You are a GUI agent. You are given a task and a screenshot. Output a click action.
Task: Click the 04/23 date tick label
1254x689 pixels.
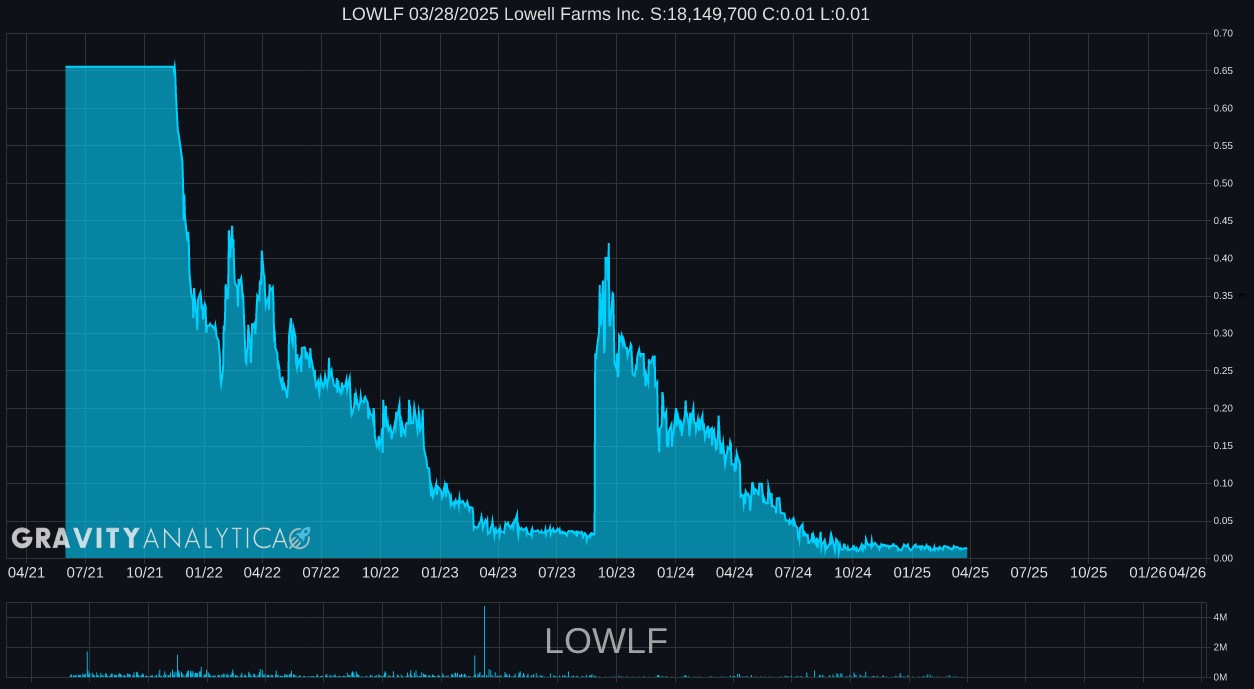[498, 572]
